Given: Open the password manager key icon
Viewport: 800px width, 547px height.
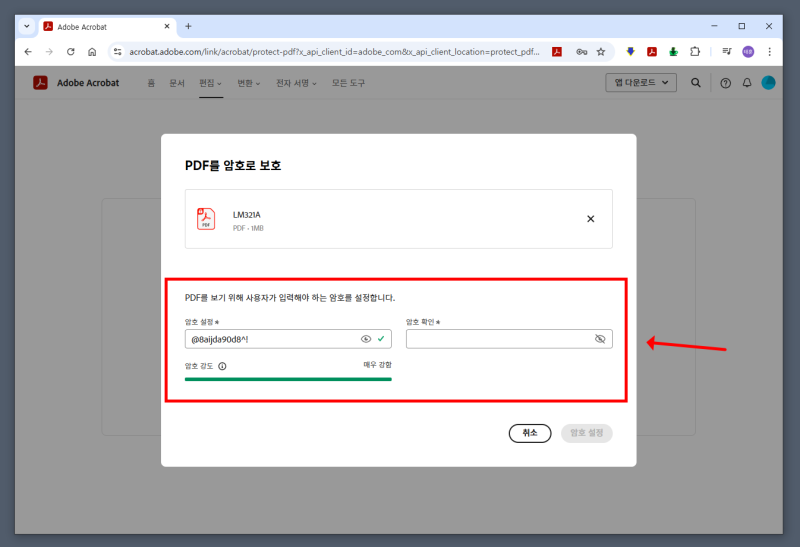Looking at the screenshot, I should [582, 52].
